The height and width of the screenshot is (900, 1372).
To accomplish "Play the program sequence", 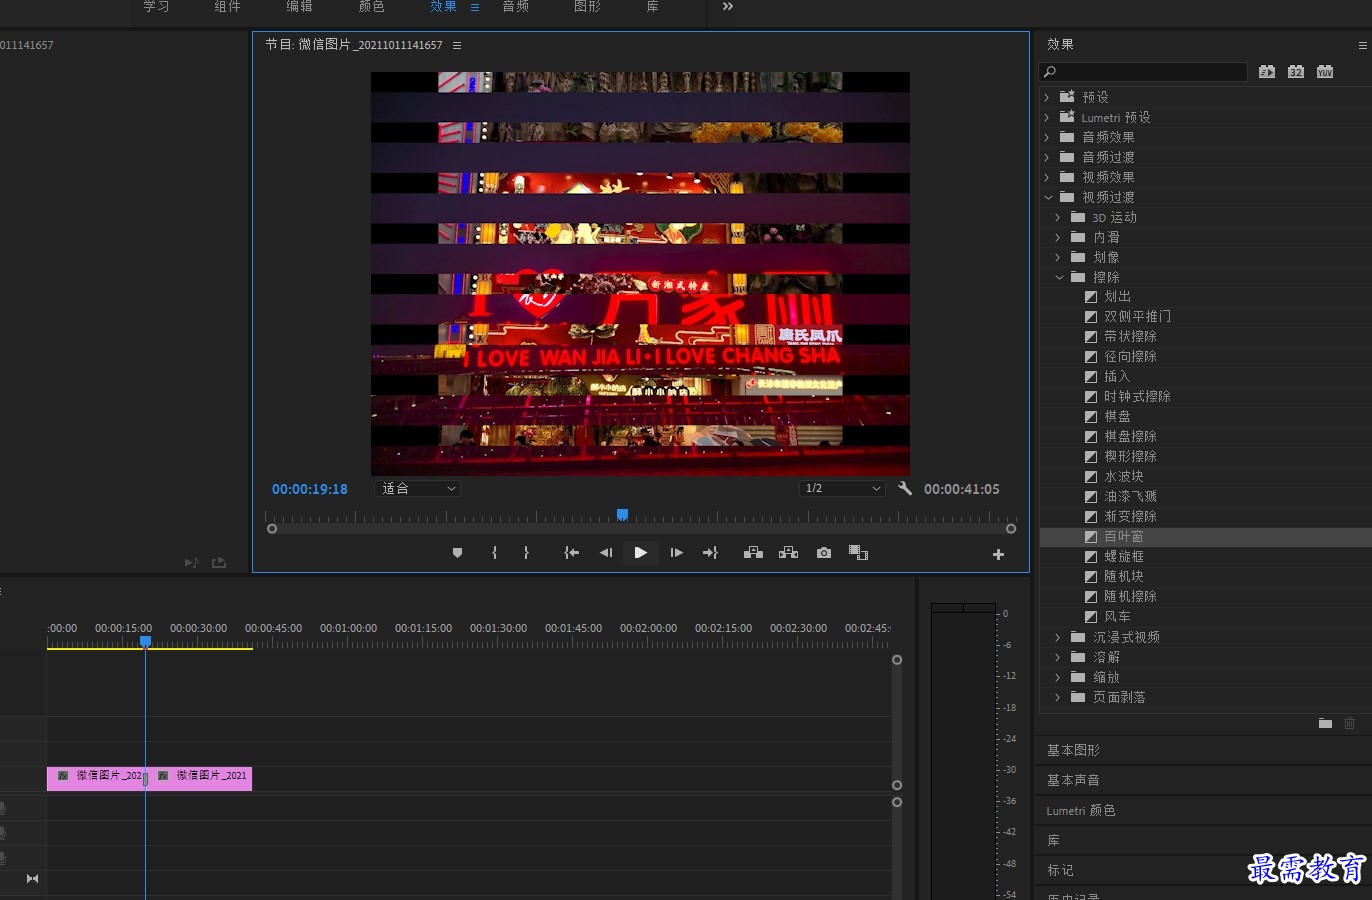I will click(640, 553).
